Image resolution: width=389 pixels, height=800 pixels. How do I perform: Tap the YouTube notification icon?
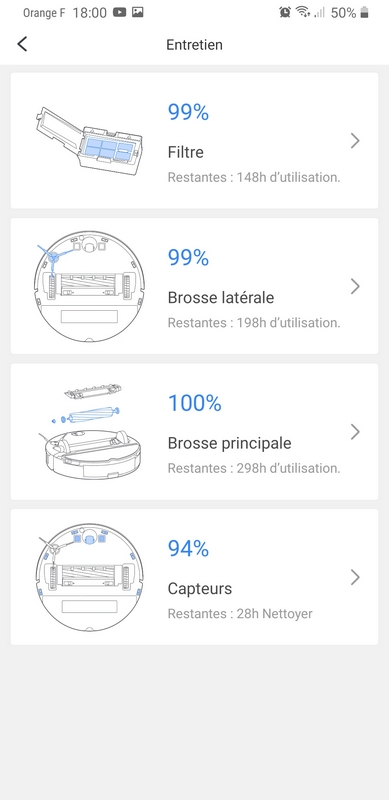[x=119, y=13]
